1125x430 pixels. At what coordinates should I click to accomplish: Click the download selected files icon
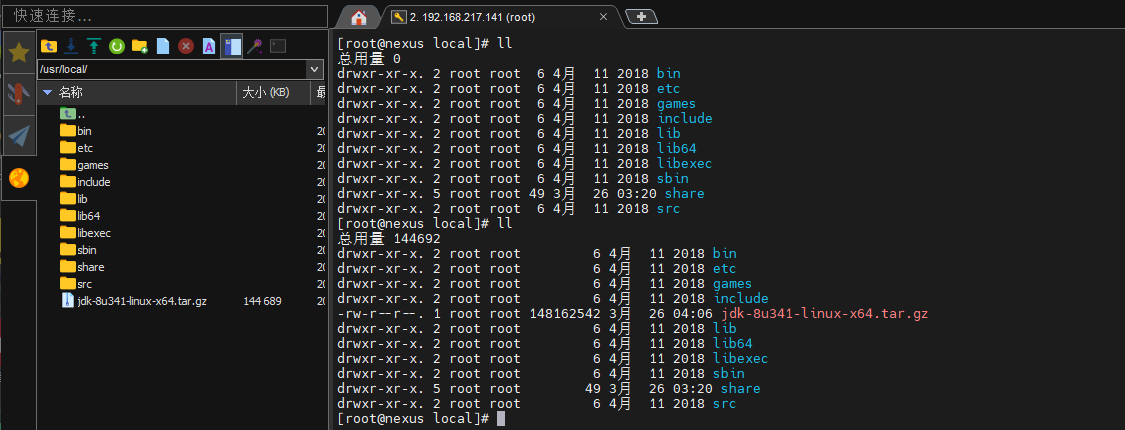point(71,47)
